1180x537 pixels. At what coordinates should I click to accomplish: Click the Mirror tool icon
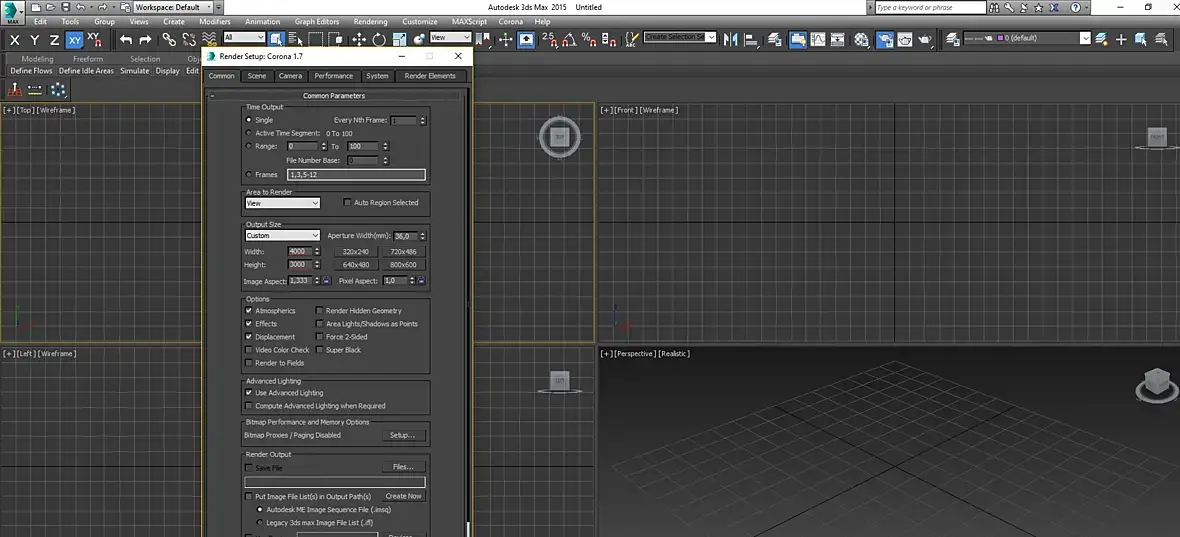click(x=729, y=40)
